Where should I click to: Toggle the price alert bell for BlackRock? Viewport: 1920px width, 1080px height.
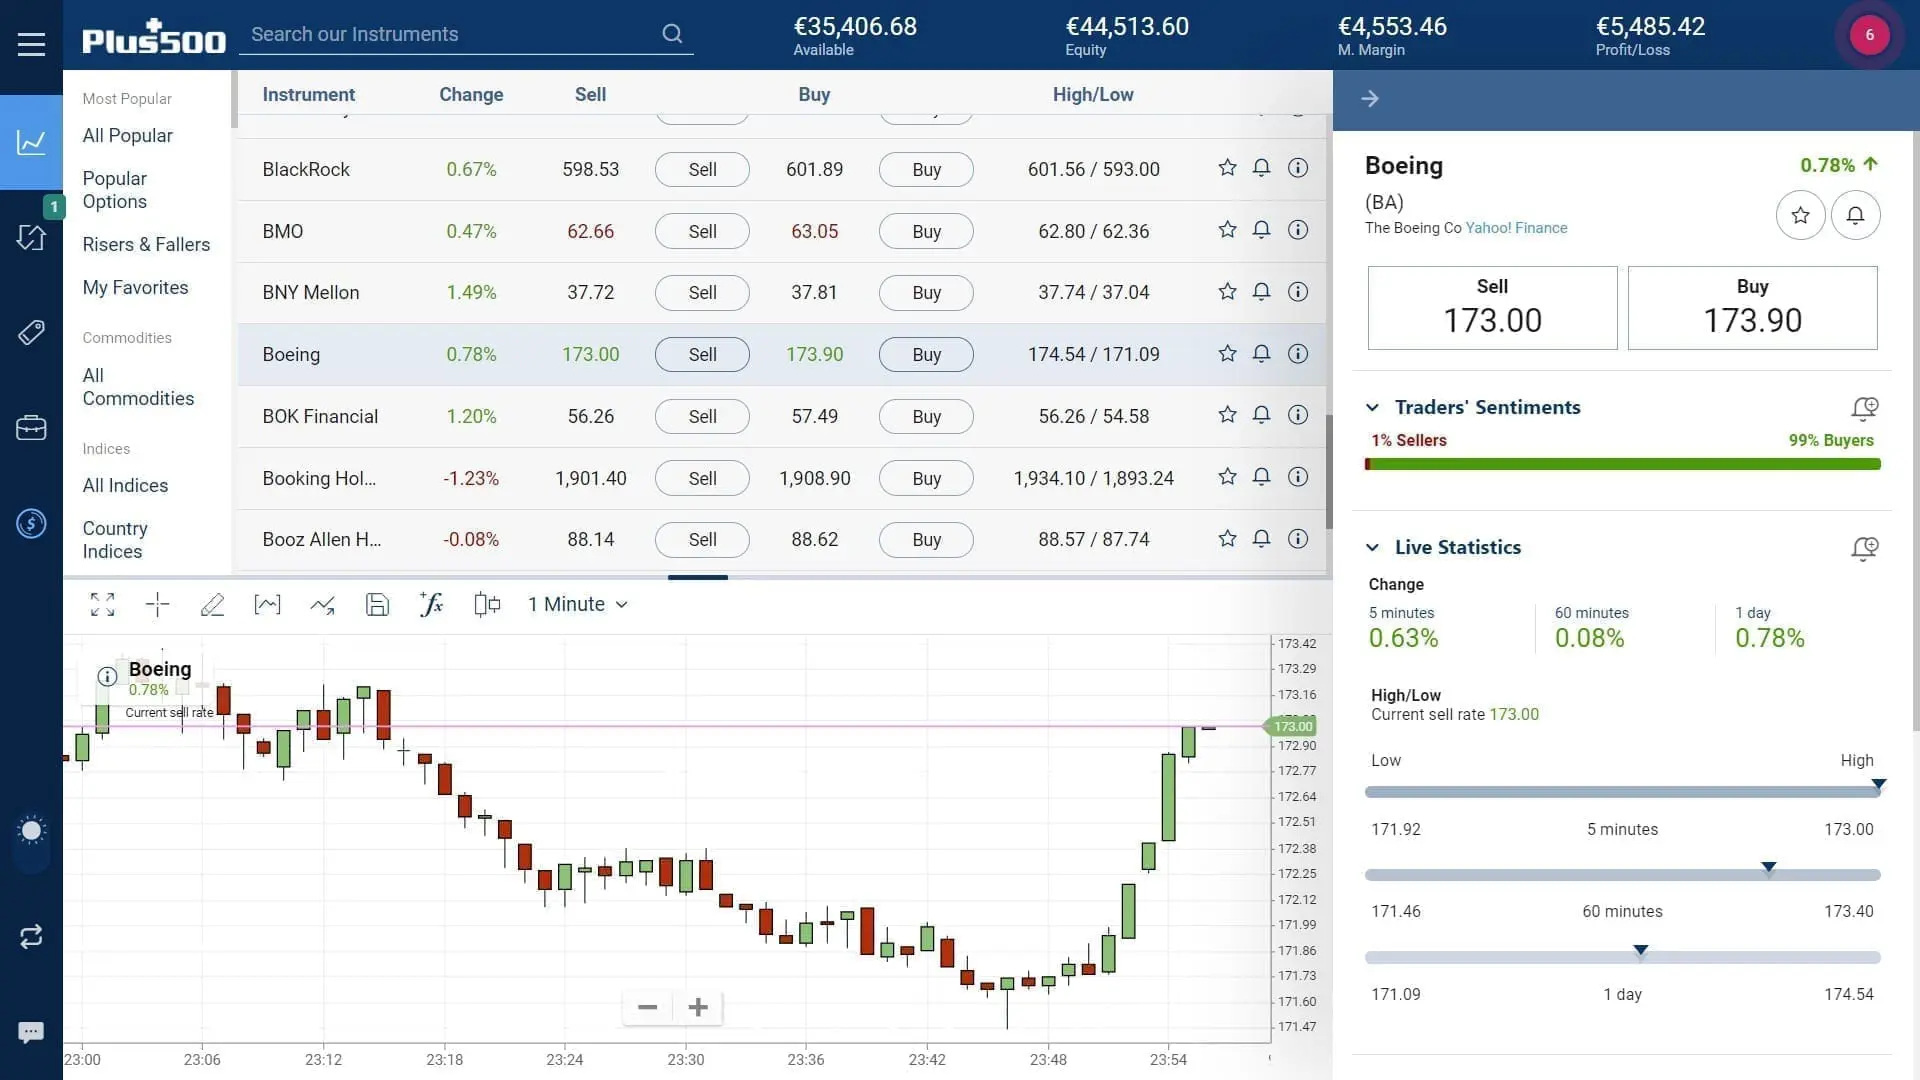[x=1261, y=168]
